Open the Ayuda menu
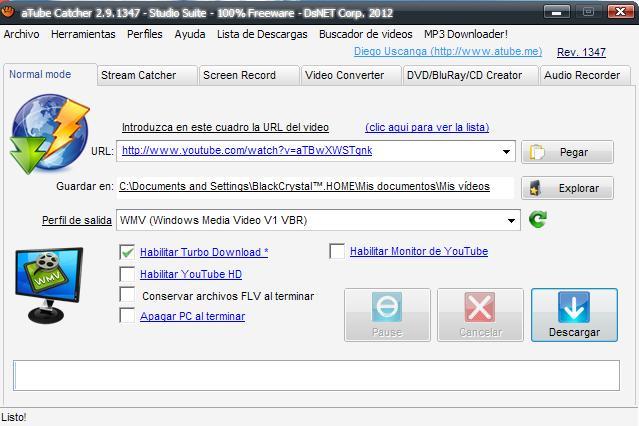The image size is (639, 426). (190, 34)
